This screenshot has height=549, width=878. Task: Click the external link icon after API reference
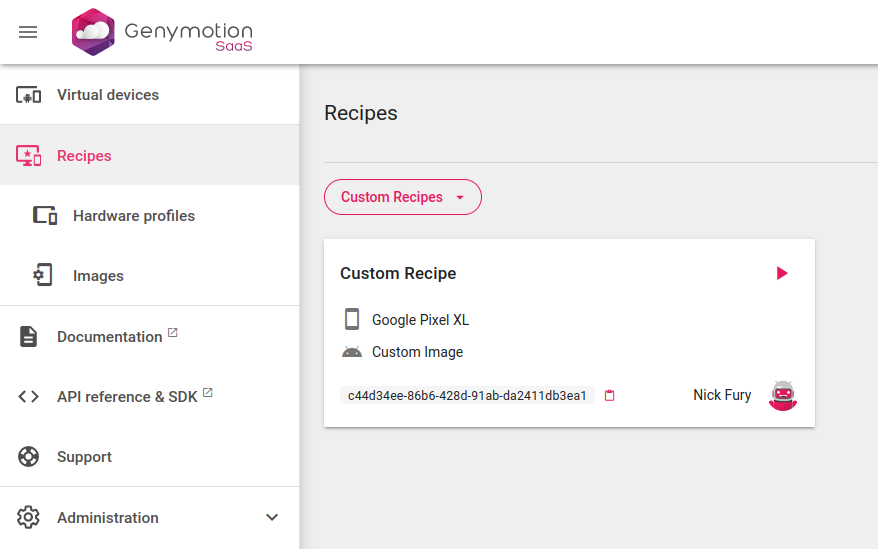point(208,392)
